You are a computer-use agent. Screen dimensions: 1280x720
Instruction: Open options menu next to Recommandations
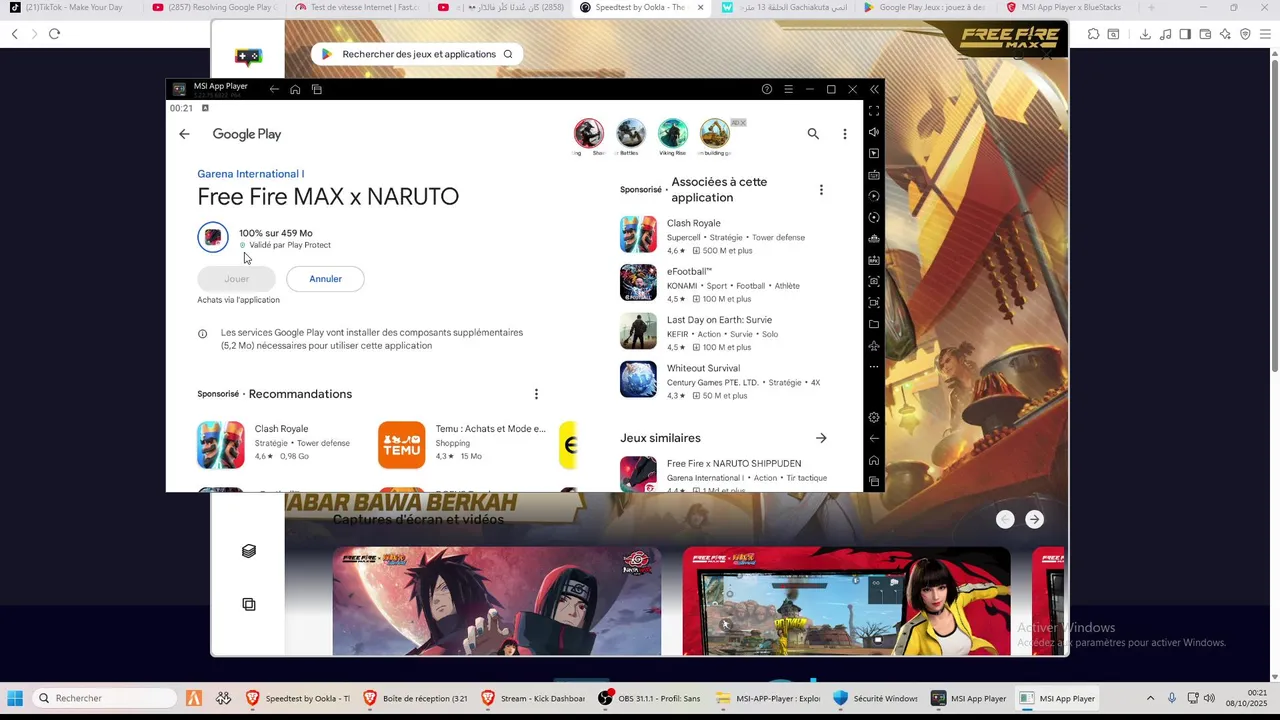[x=536, y=394]
